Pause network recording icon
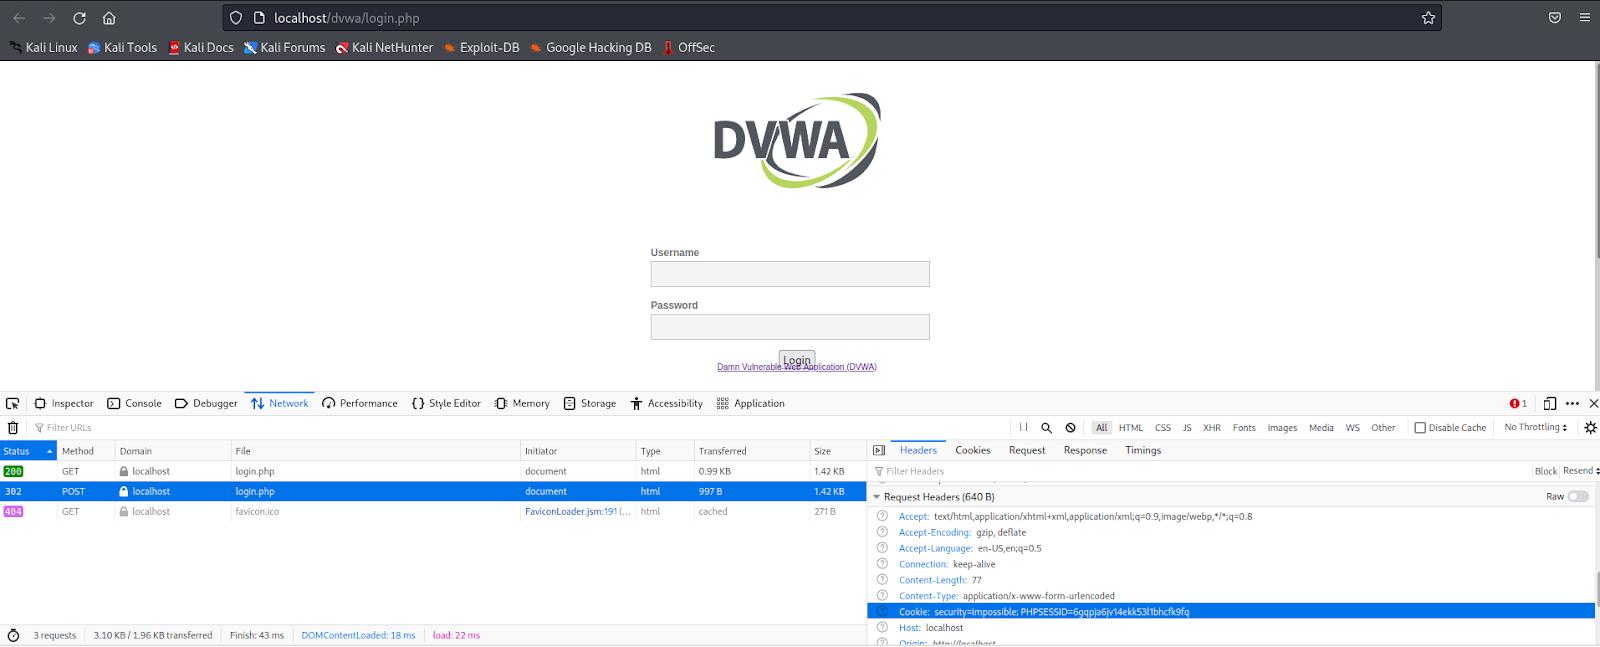This screenshot has height=647, width=1600. (1023, 428)
